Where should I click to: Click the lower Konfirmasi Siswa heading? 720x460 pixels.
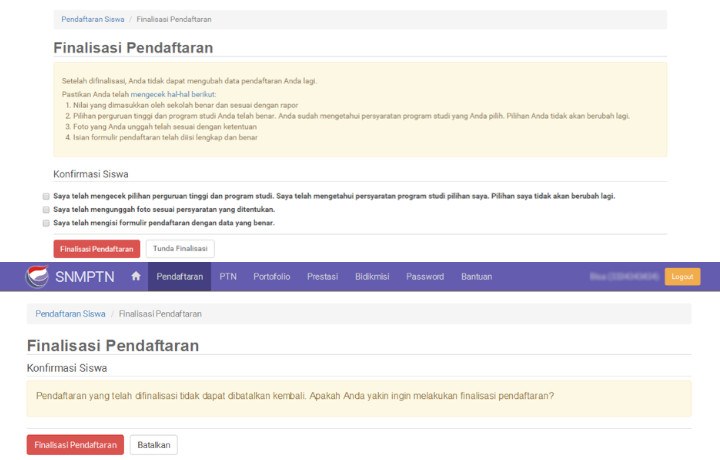click(x=67, y=368)
